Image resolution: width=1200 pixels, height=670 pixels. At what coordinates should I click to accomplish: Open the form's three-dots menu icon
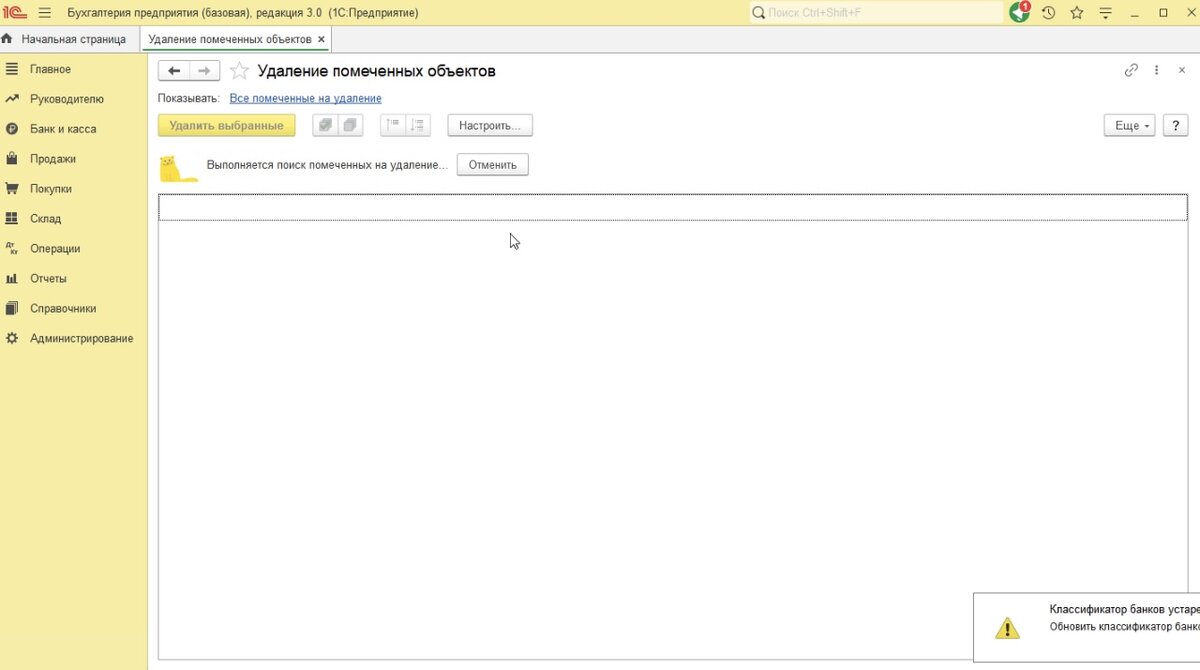pos(1157,71)
